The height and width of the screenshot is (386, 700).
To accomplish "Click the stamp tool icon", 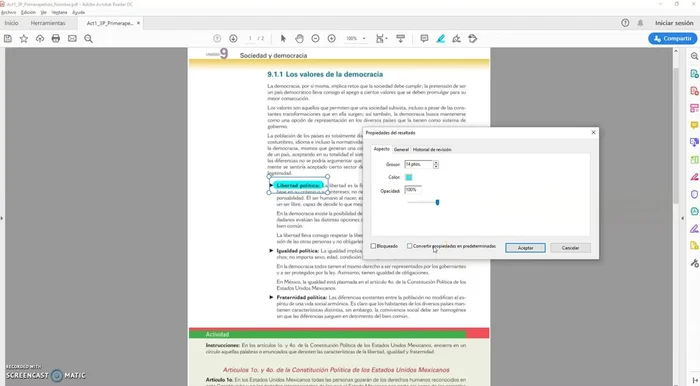I will pos(472,39).
